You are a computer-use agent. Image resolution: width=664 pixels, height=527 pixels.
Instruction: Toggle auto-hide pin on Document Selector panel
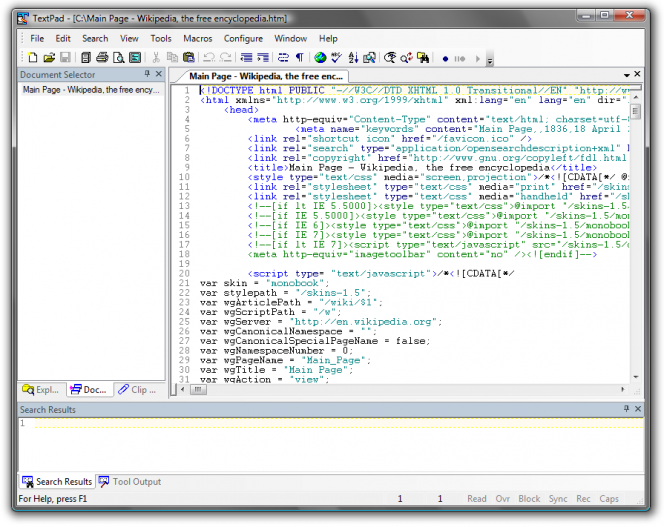click(146, 75)
